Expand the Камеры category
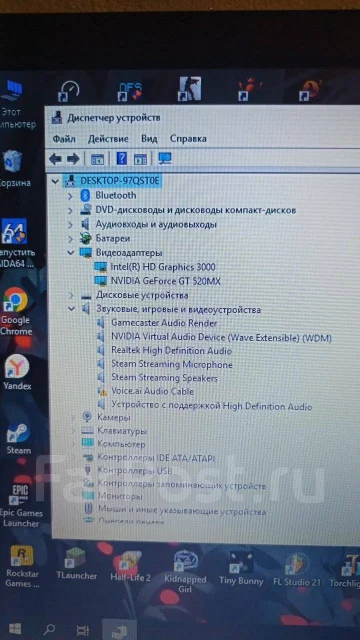360x640 pixels. tap(73, 417)
